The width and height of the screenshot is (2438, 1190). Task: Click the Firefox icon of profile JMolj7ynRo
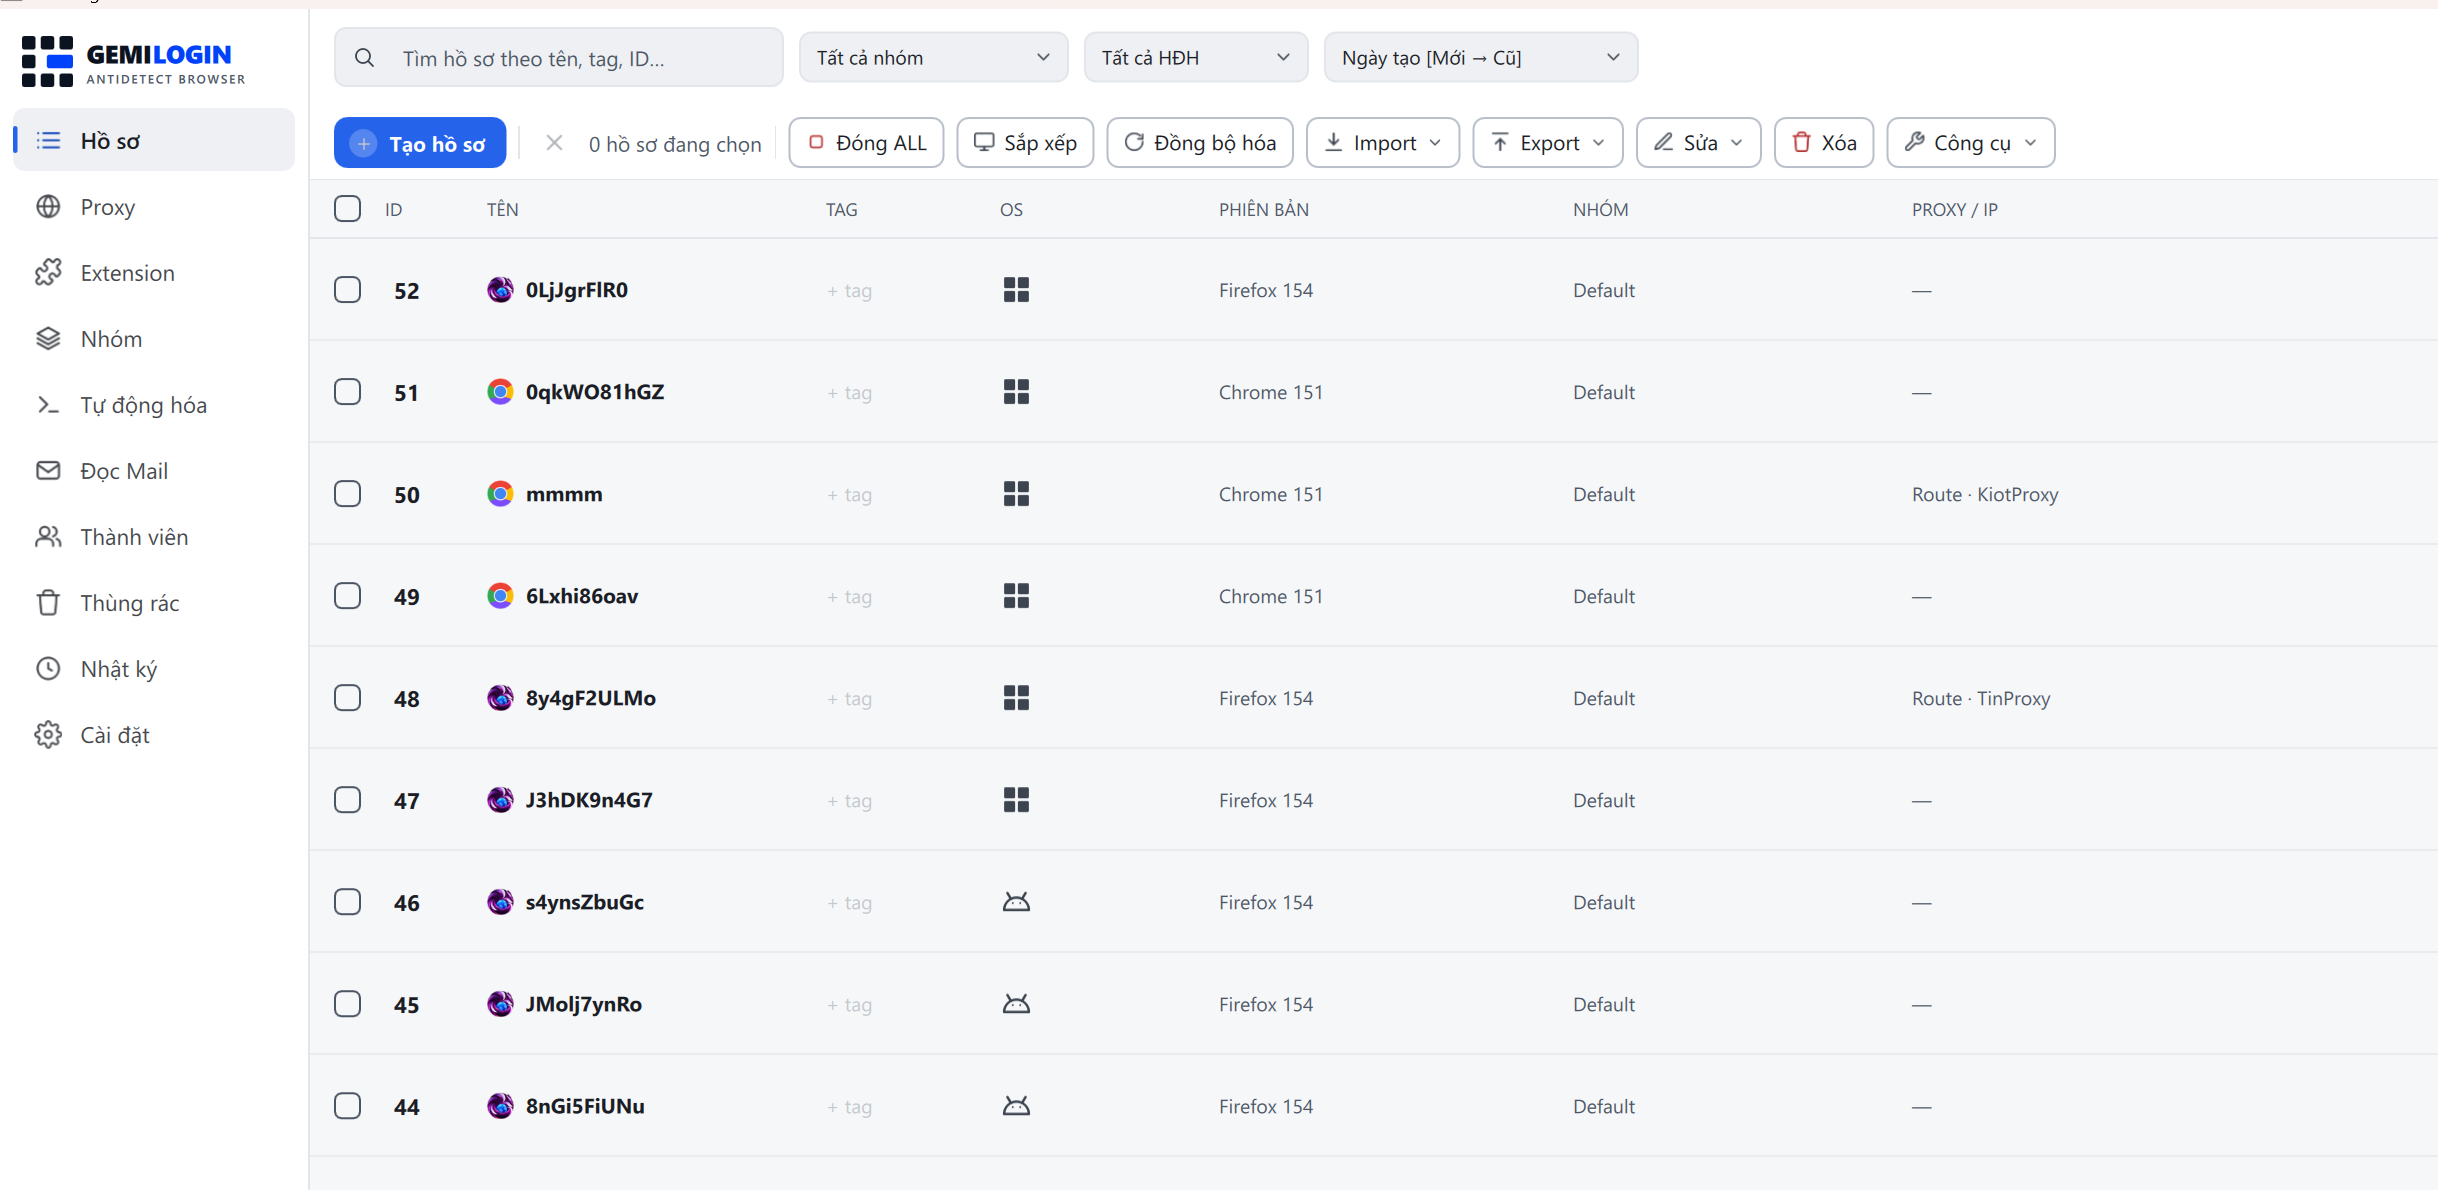coord(500,1004)
